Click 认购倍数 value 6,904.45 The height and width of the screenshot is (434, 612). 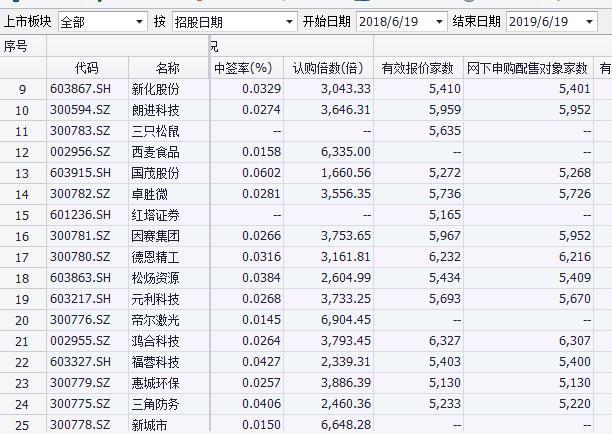click(x=346, y=320)
